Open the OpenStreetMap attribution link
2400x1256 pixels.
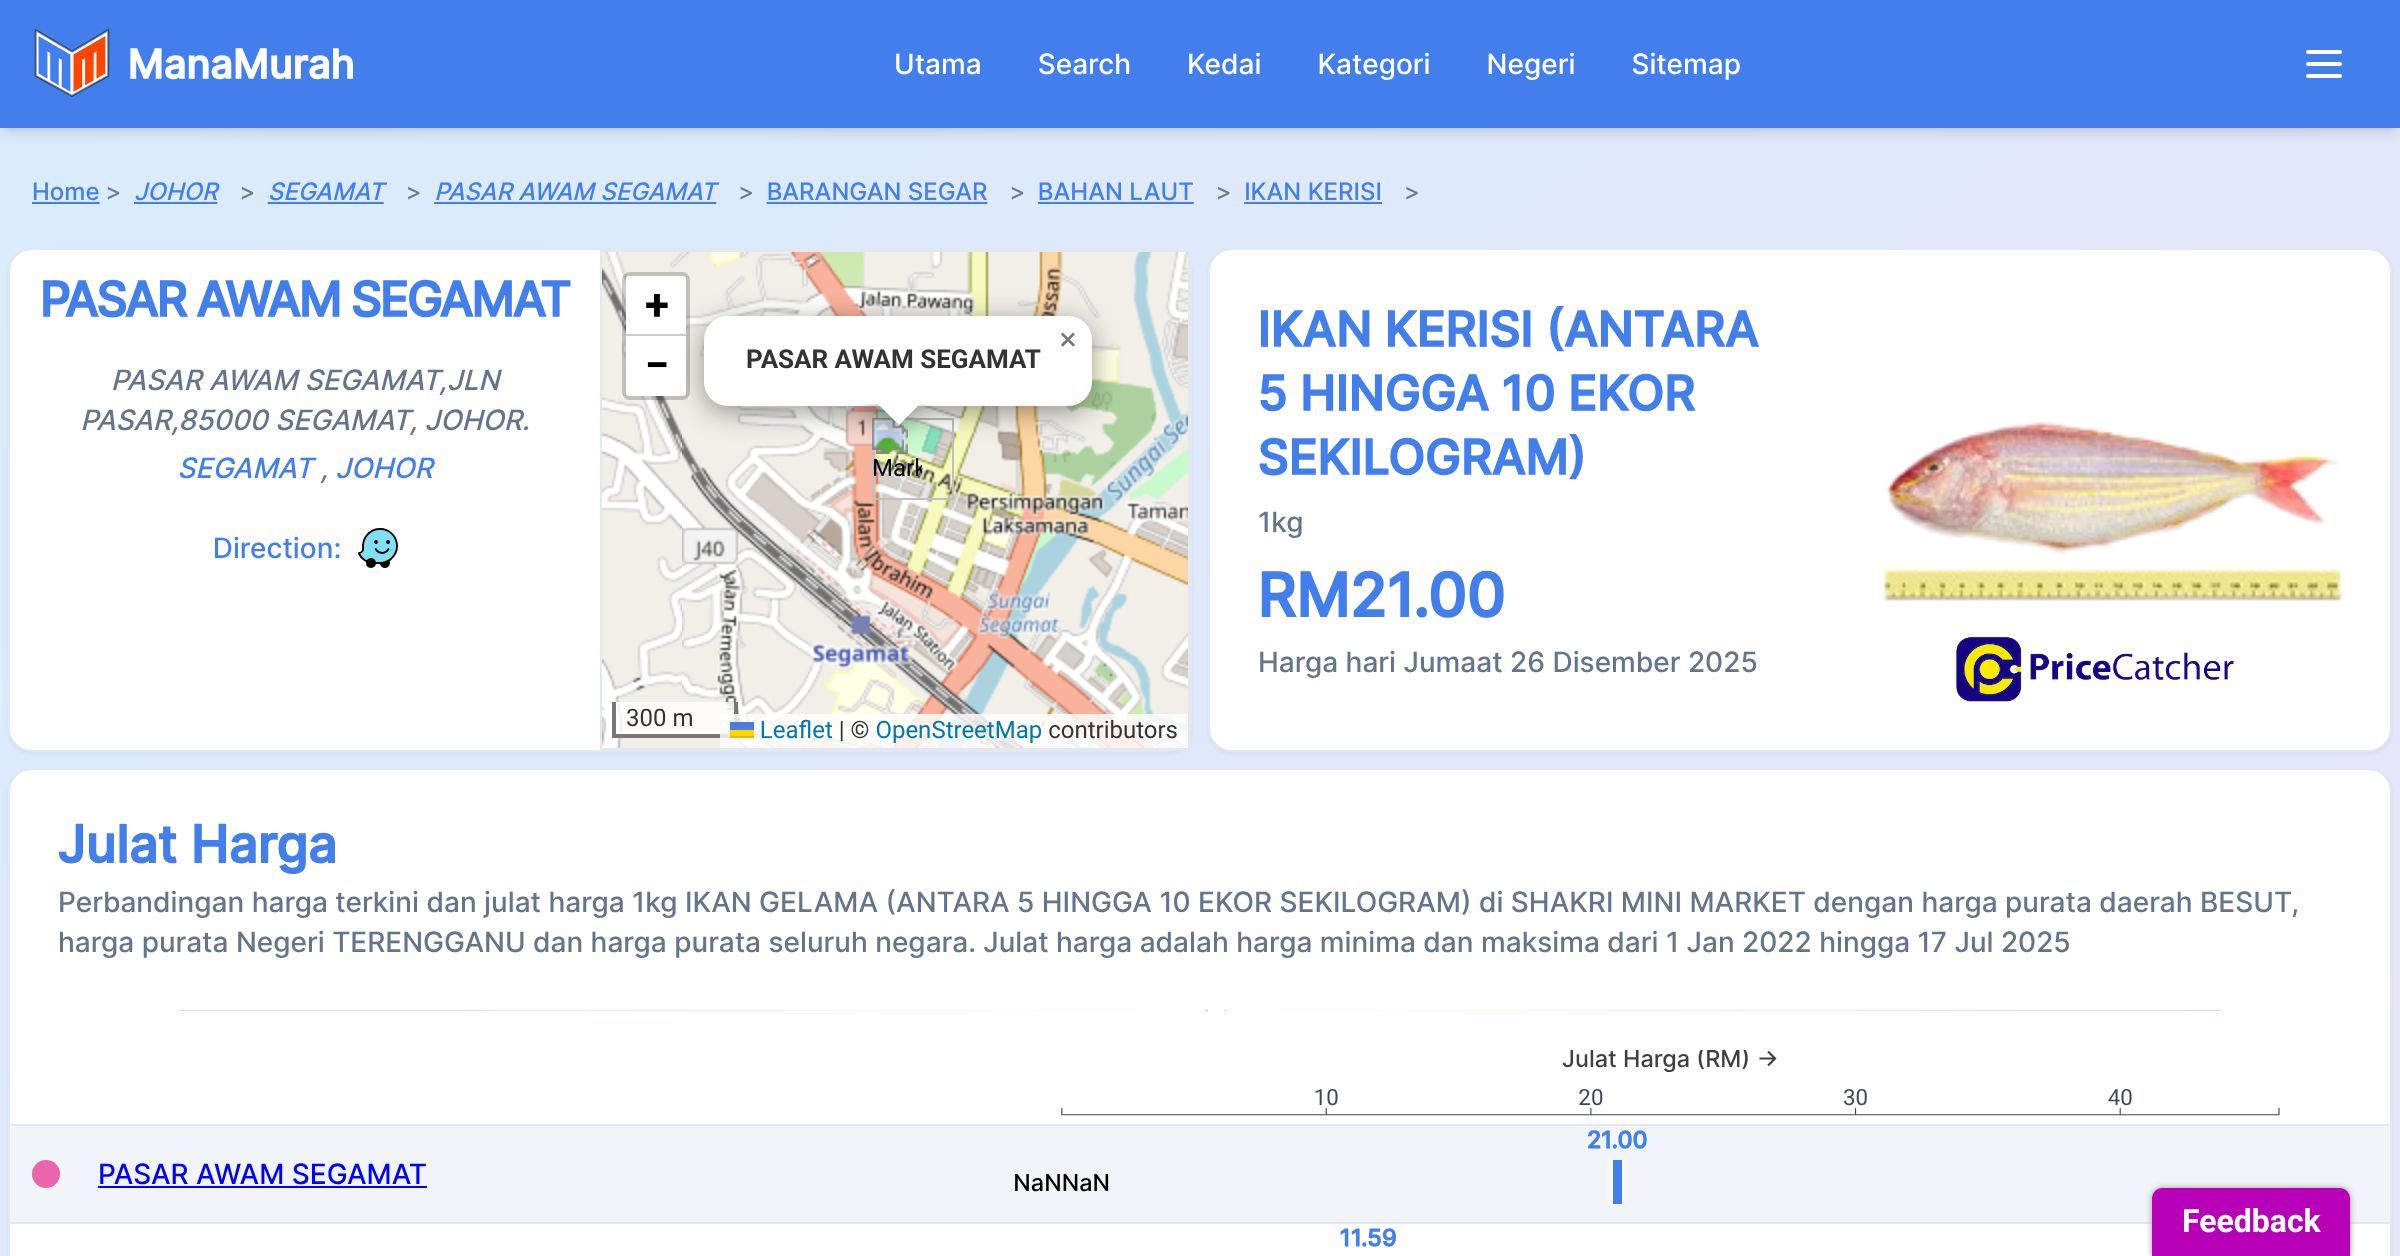pos(958,730)
